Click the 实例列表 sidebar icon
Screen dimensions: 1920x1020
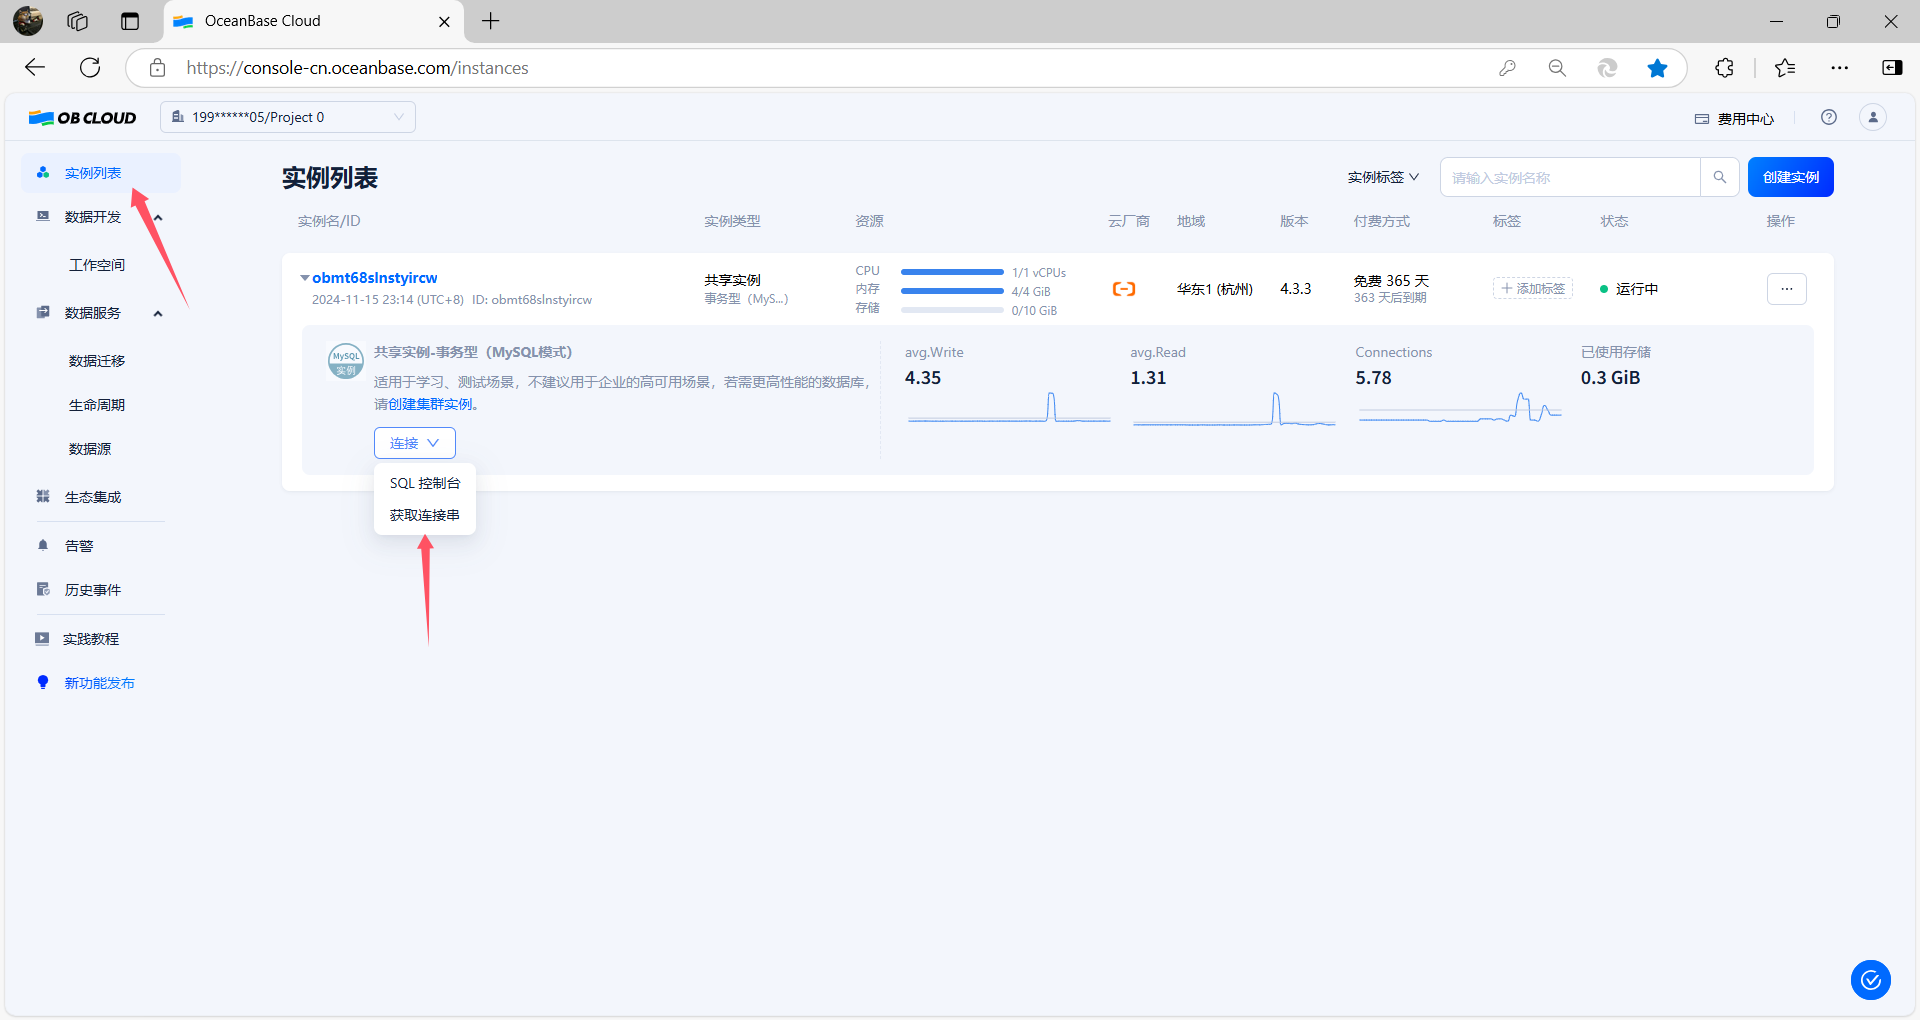point(43,173)
